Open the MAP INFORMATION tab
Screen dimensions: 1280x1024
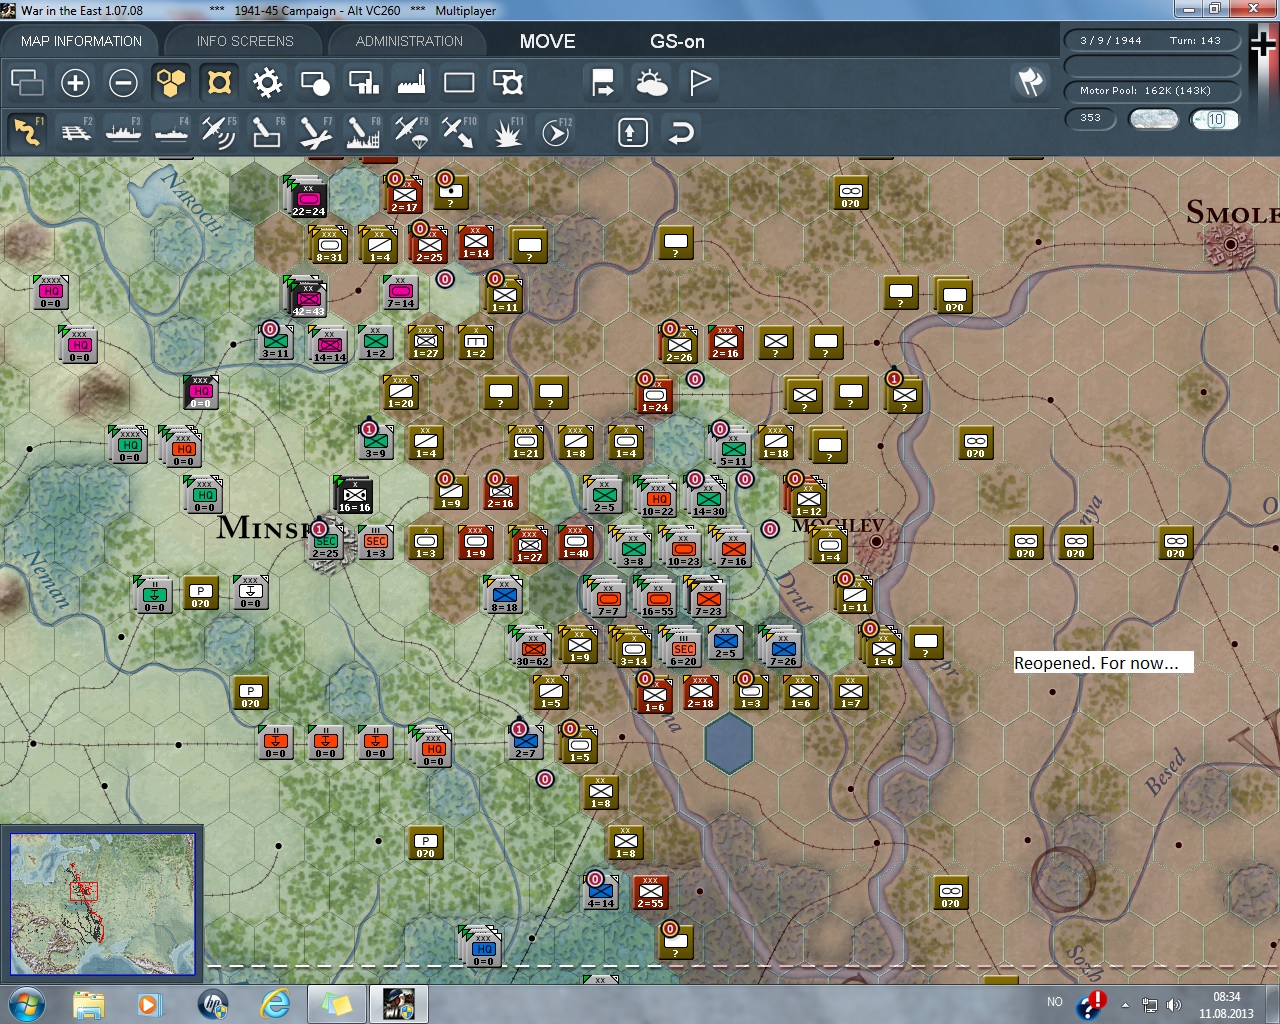tap(81, 41)
